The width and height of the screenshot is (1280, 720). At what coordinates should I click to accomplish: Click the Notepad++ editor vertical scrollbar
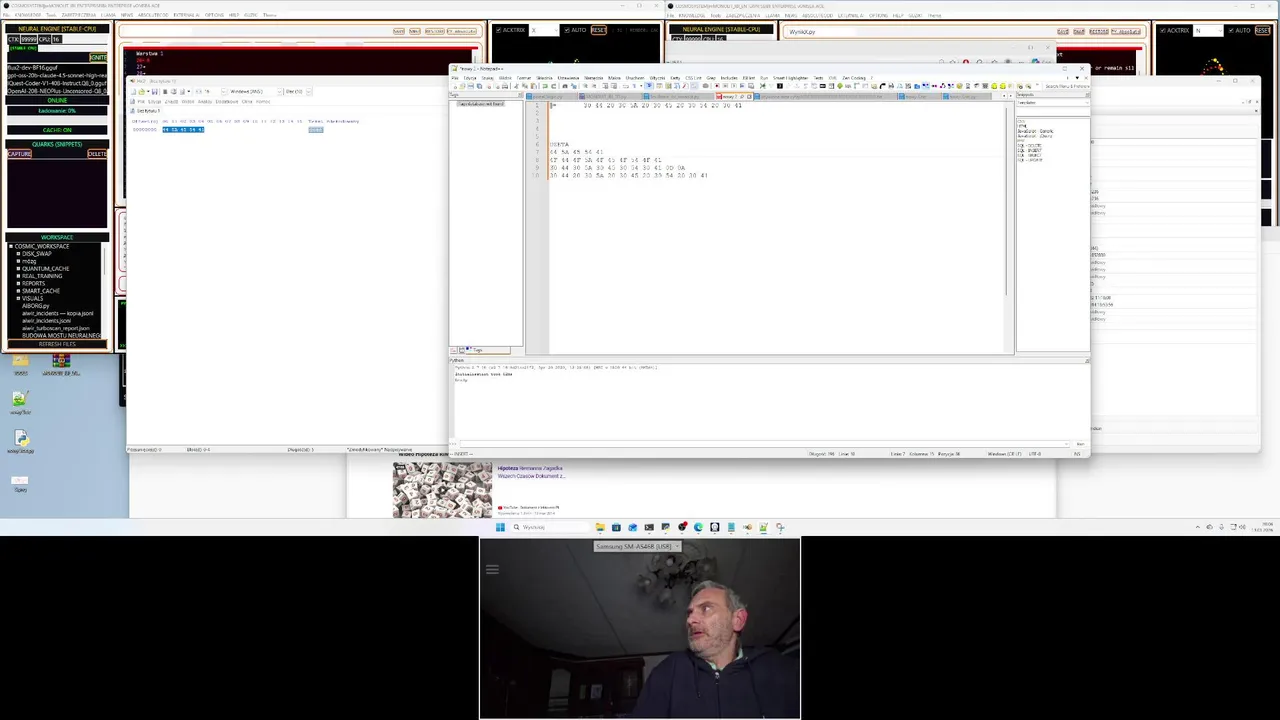coord(1008,200)
